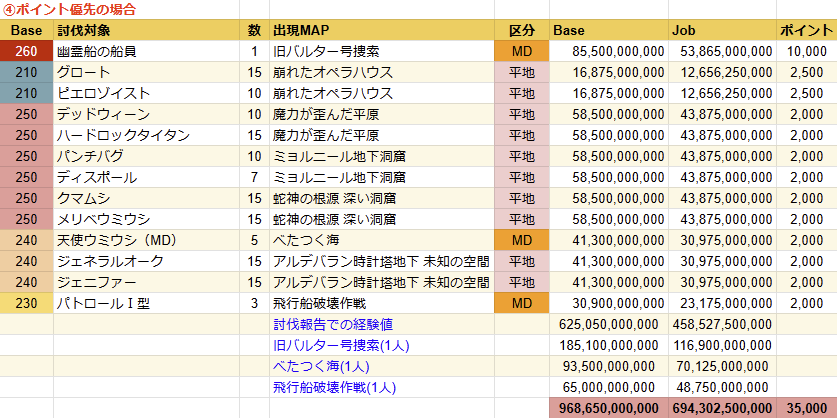Click the MD tag in the 幽霊船の船員 row
This screenshot has height=418, width=837.
[522, 52]
